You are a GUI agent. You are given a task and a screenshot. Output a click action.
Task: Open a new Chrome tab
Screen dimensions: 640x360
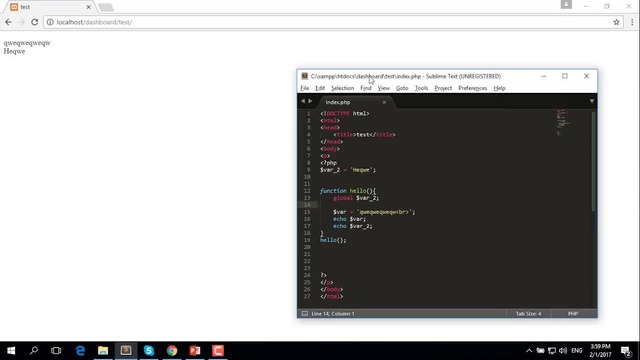(x=106, y=7)
